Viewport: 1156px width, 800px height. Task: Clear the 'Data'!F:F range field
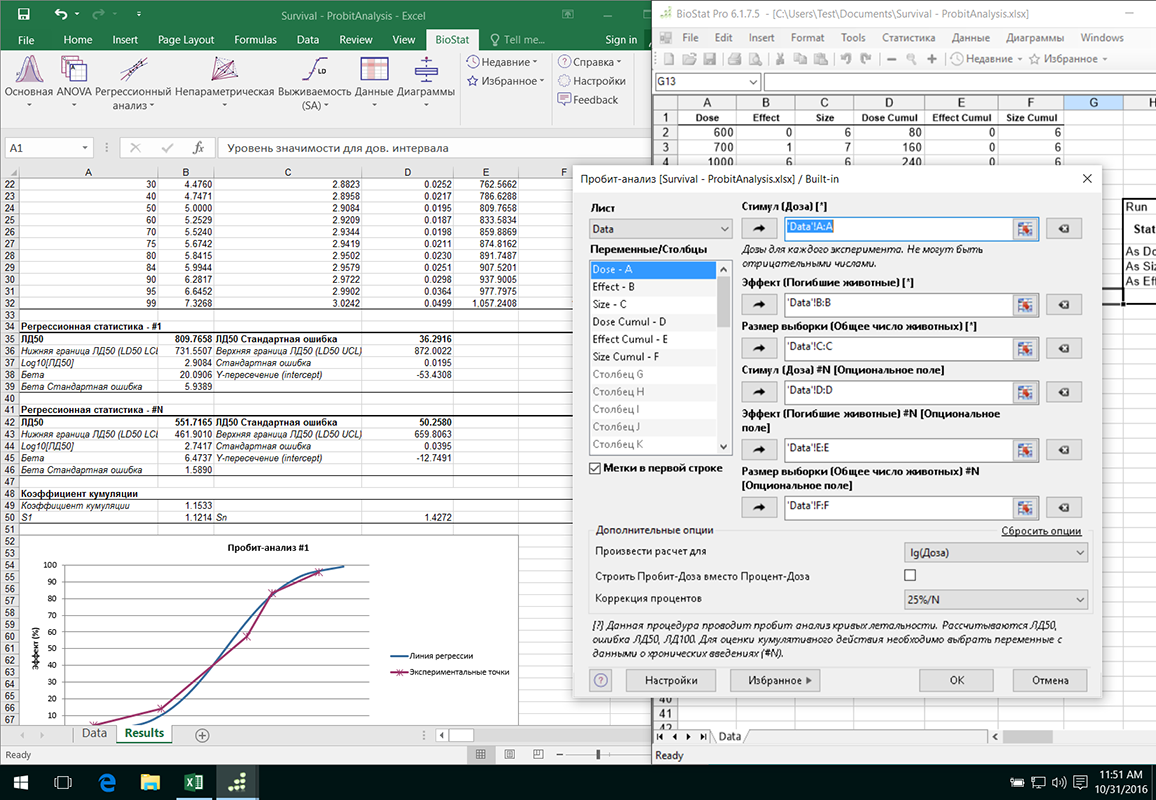1064,507
